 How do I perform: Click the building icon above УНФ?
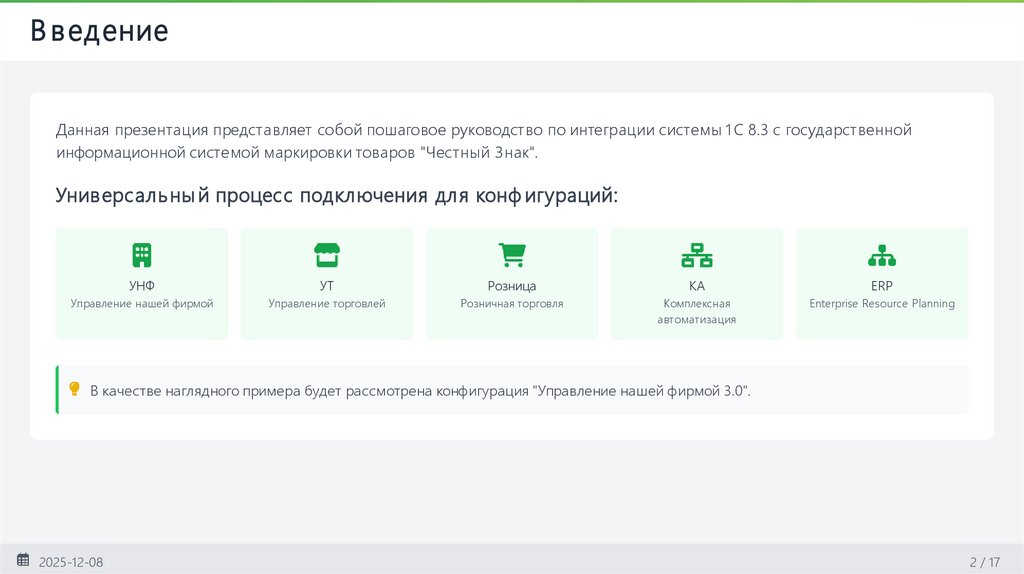(142, 255)
